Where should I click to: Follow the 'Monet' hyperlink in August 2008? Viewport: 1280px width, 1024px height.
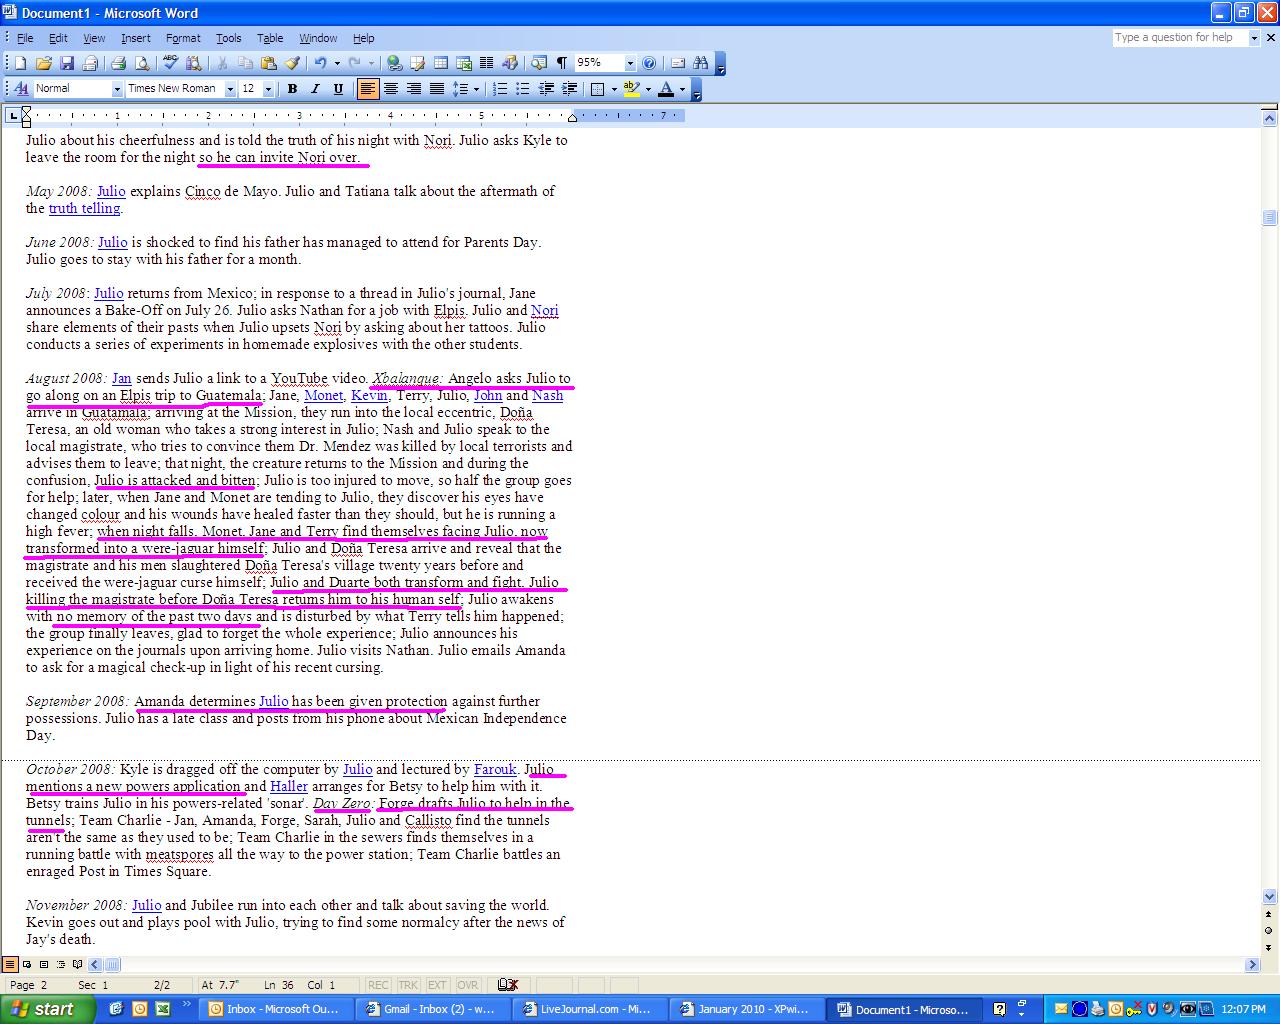pos(324,396)
